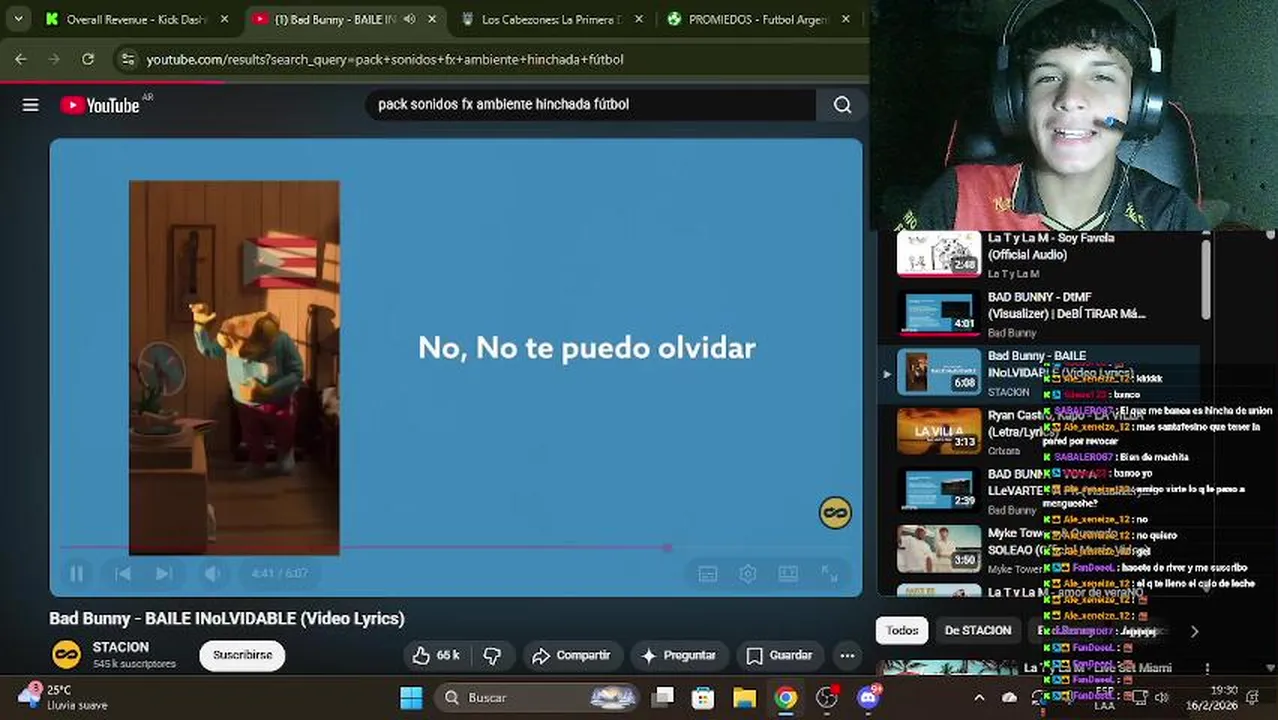Share the video via Compartir
The height and width of the screenshot is (720, 1278).
571,655
